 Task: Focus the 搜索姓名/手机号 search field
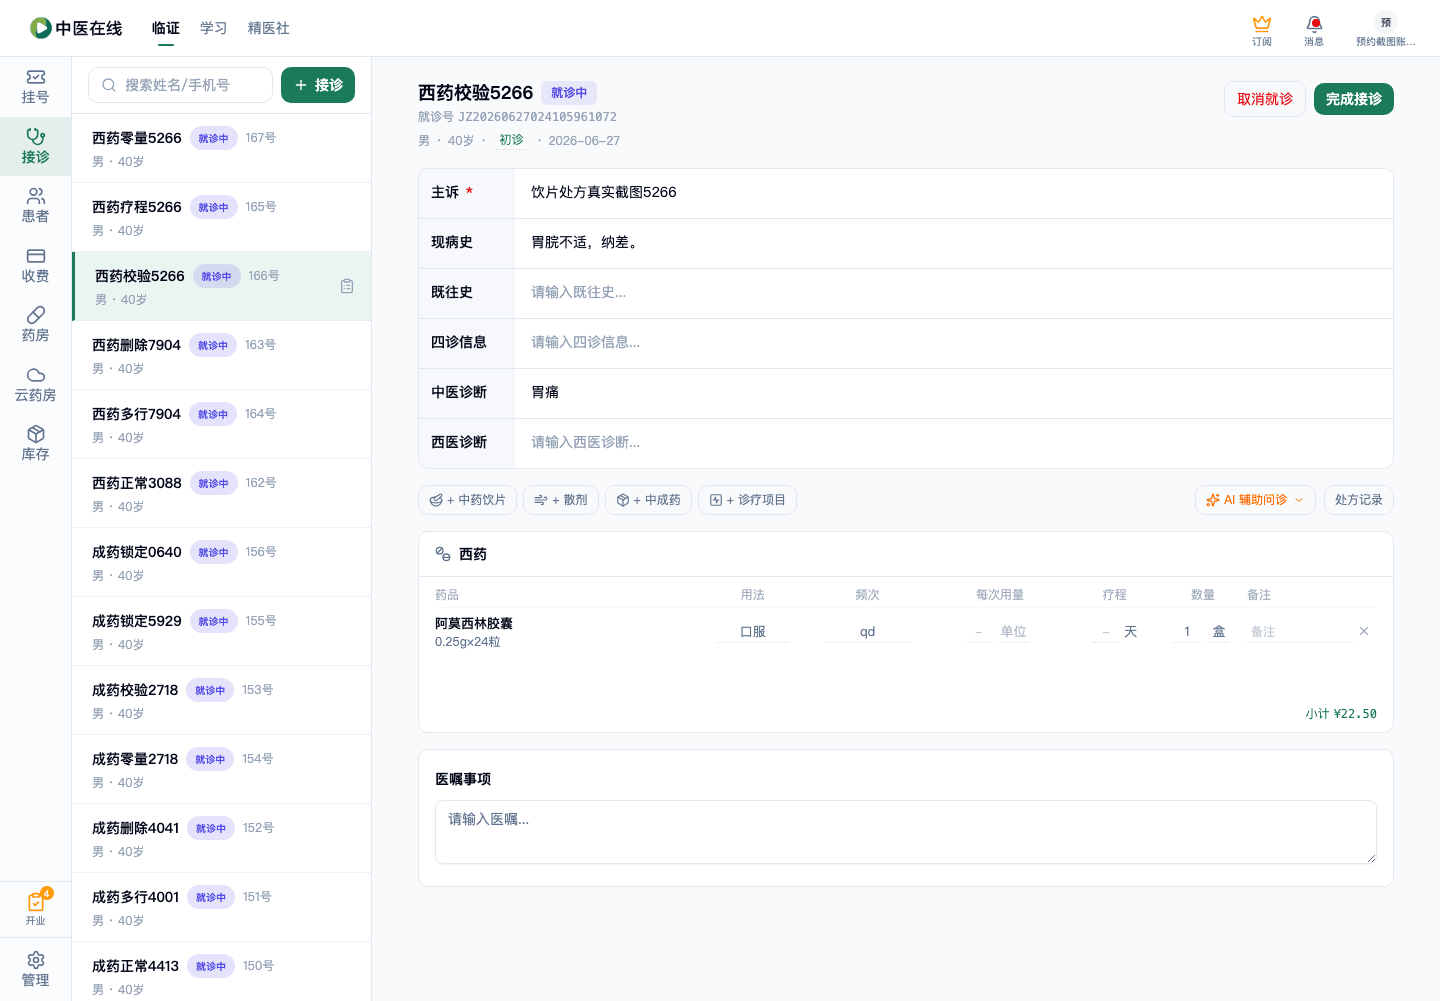[x=180, y=85]
